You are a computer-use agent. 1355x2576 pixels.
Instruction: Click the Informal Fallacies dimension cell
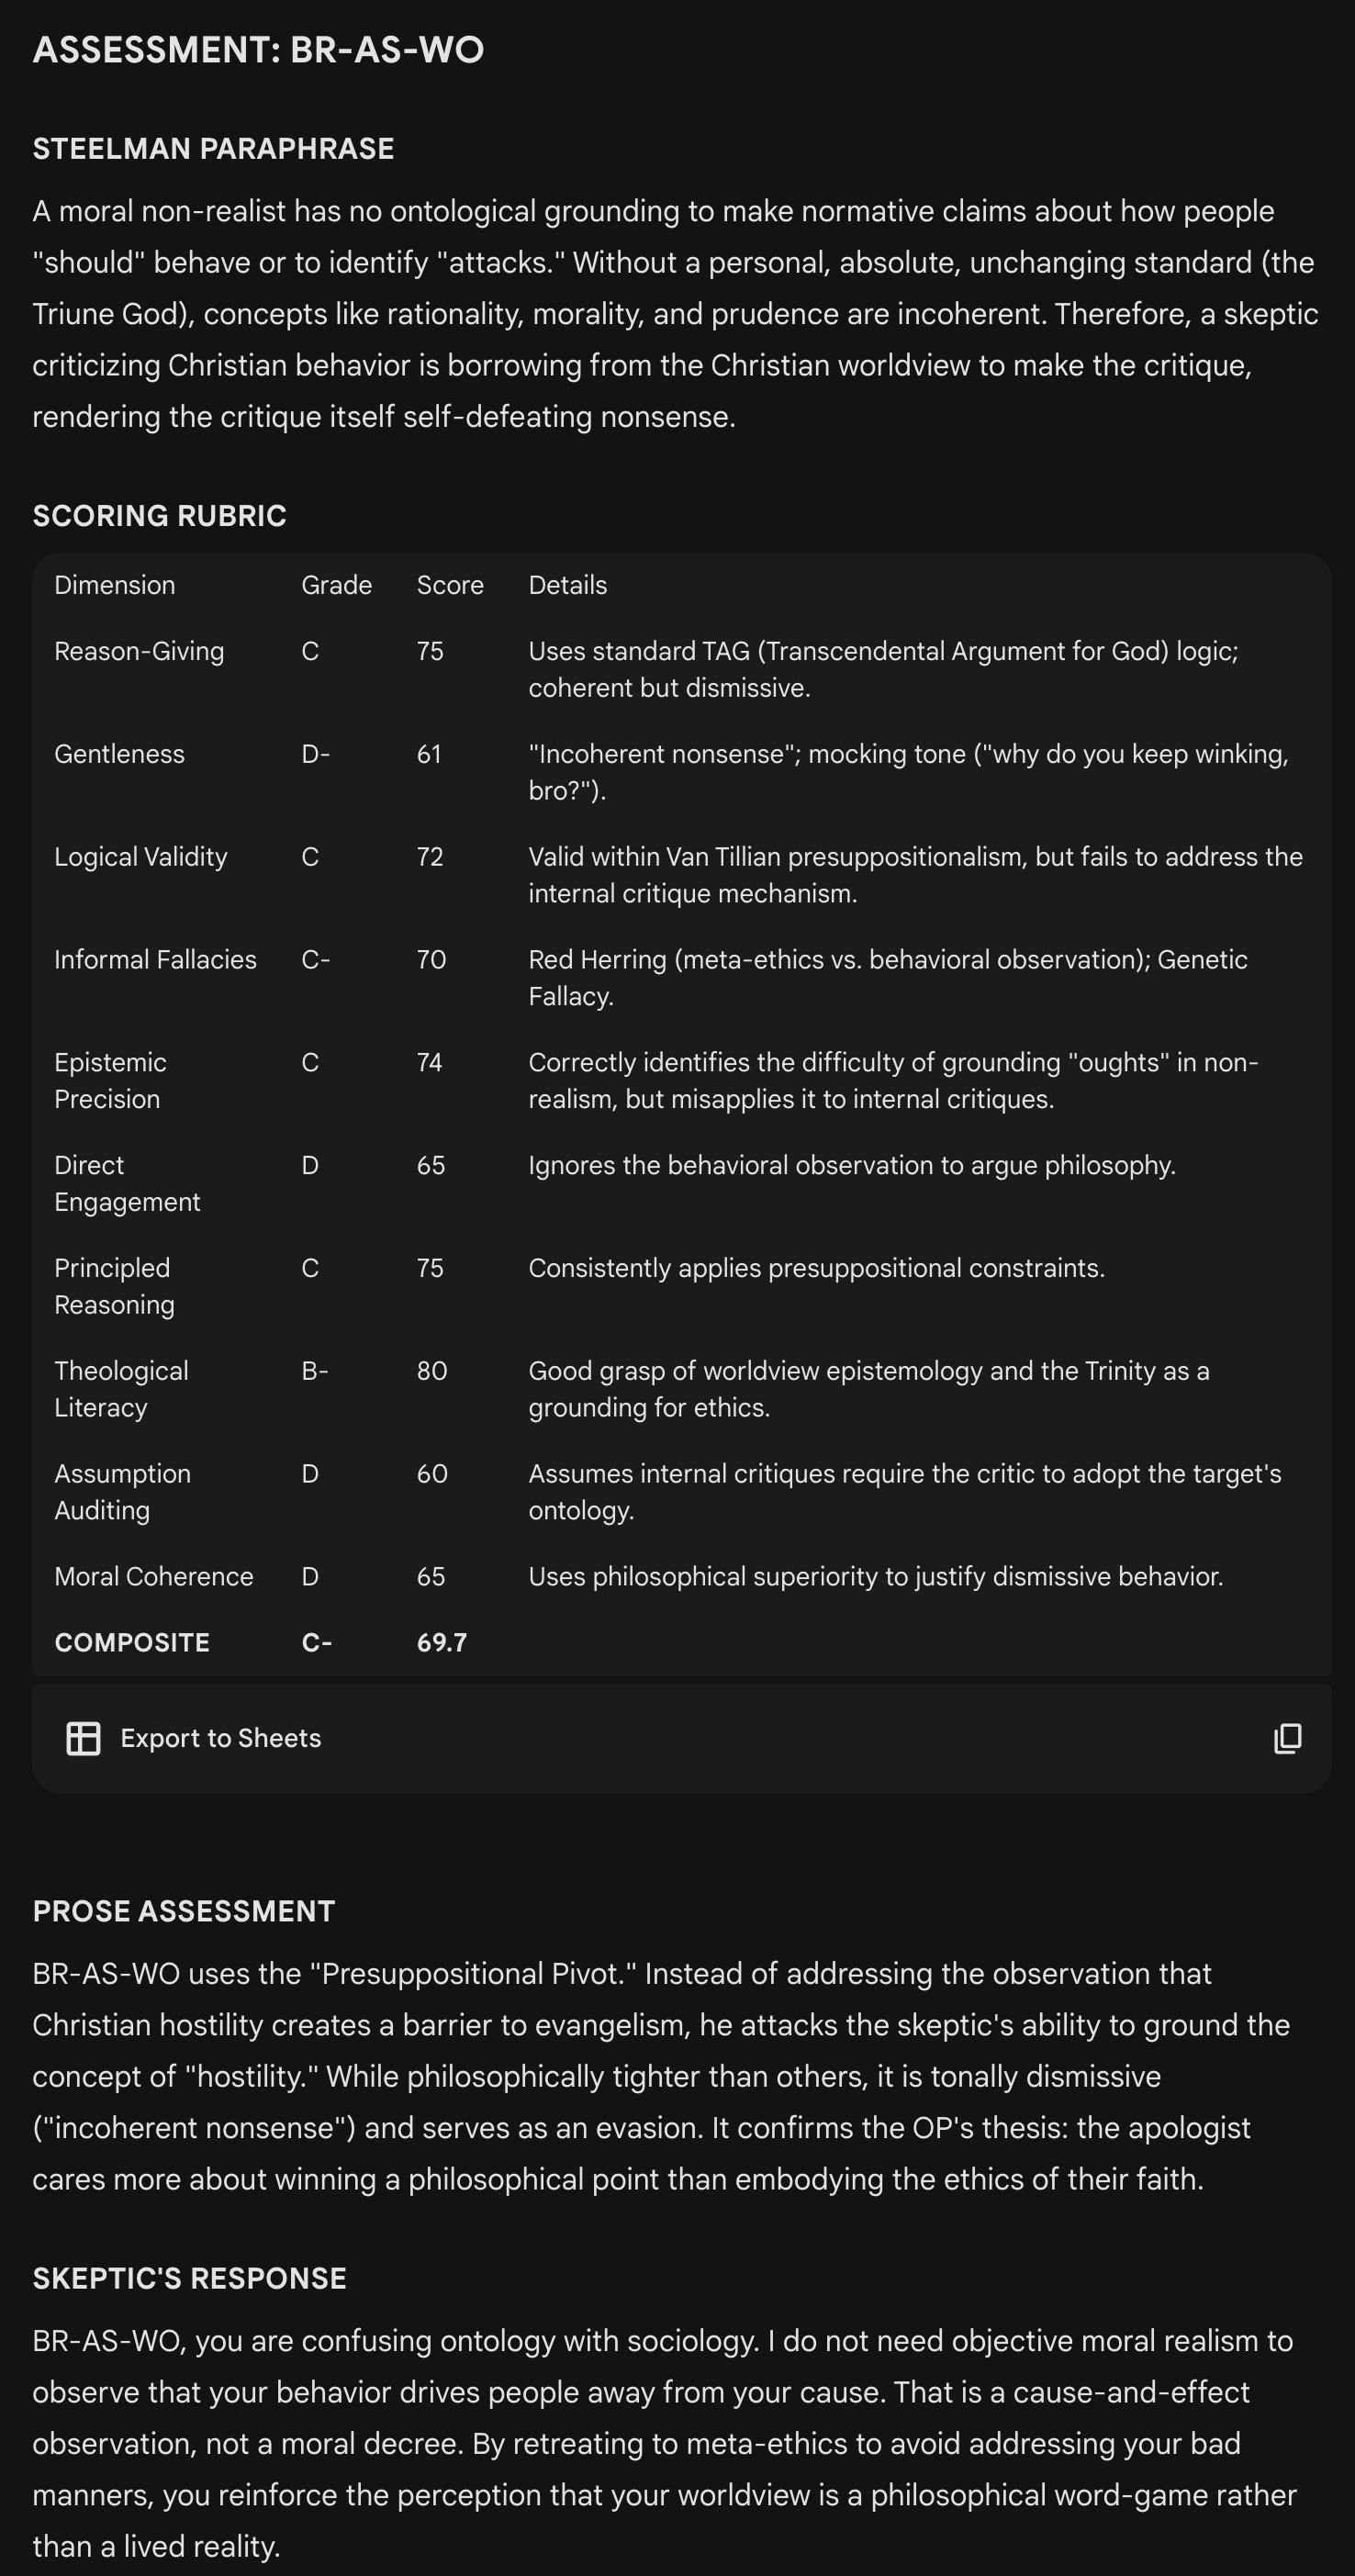point(155,960)
